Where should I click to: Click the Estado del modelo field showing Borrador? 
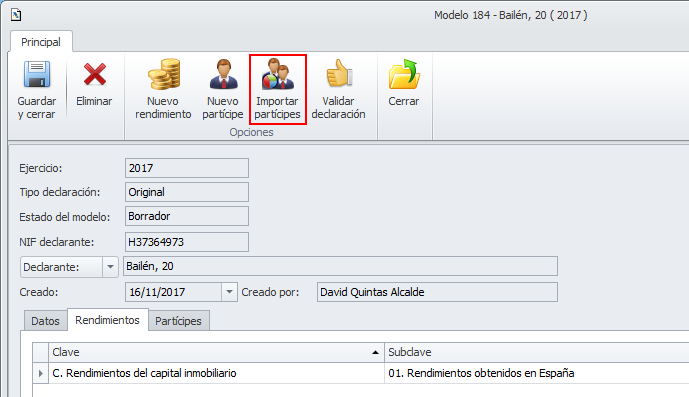[187, 216]
